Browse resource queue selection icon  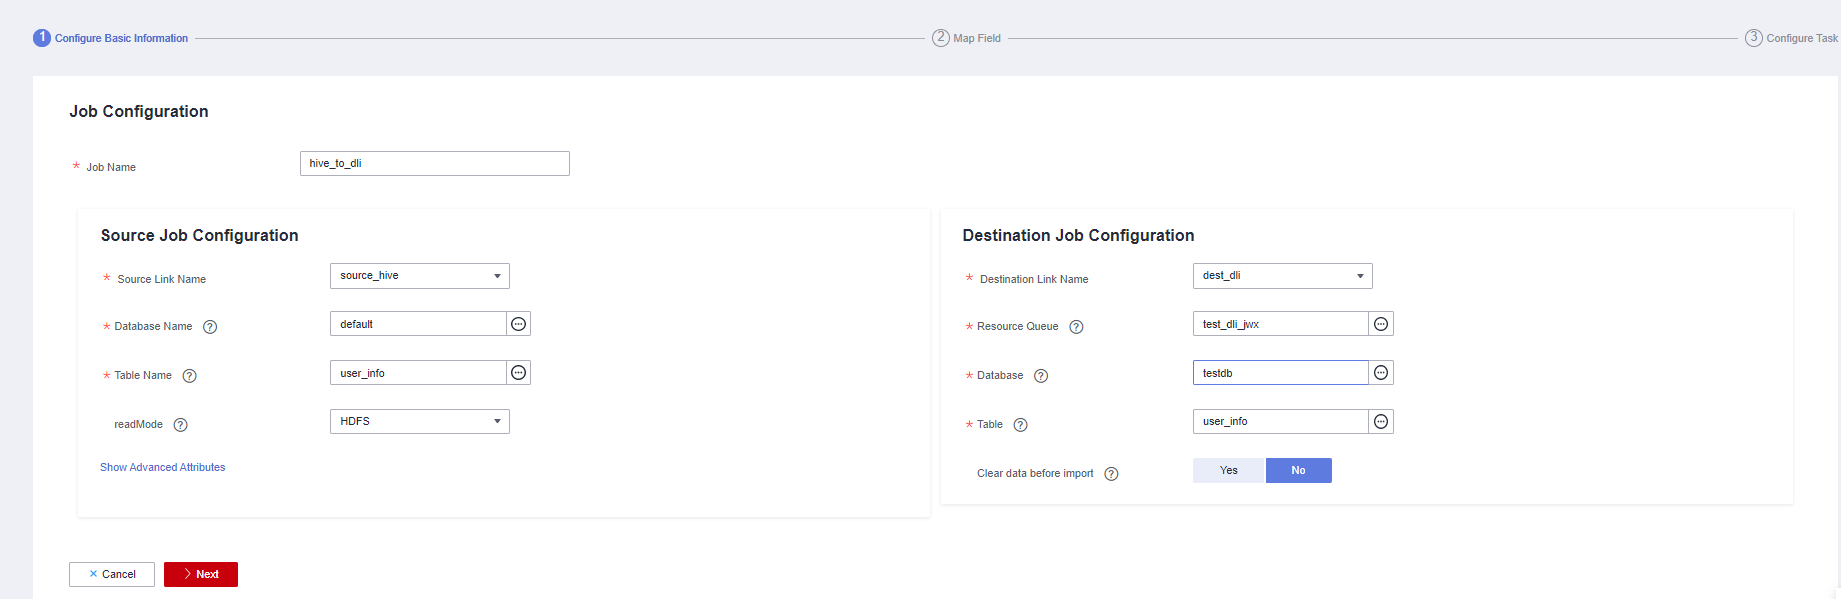pos(1381,324)
